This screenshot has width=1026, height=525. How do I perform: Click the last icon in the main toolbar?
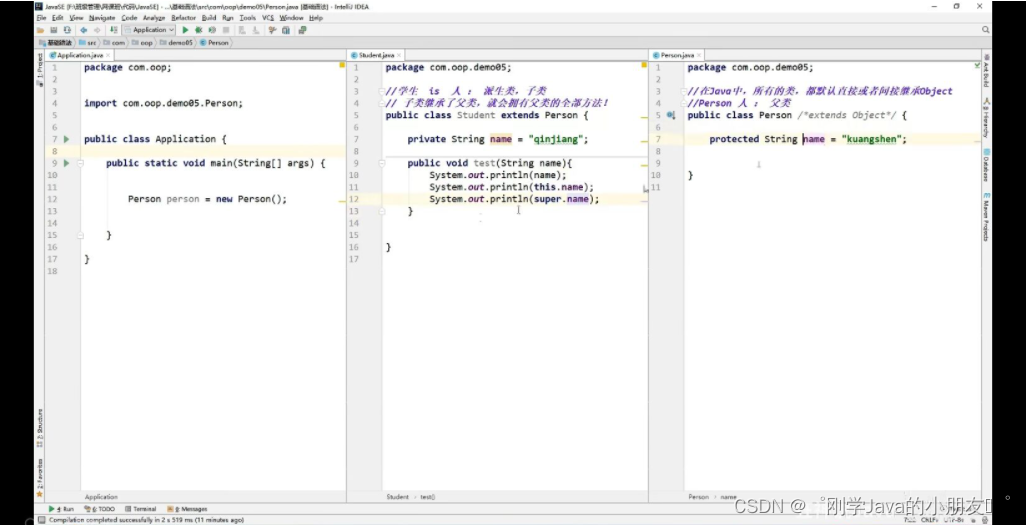(x=302, y=30)
